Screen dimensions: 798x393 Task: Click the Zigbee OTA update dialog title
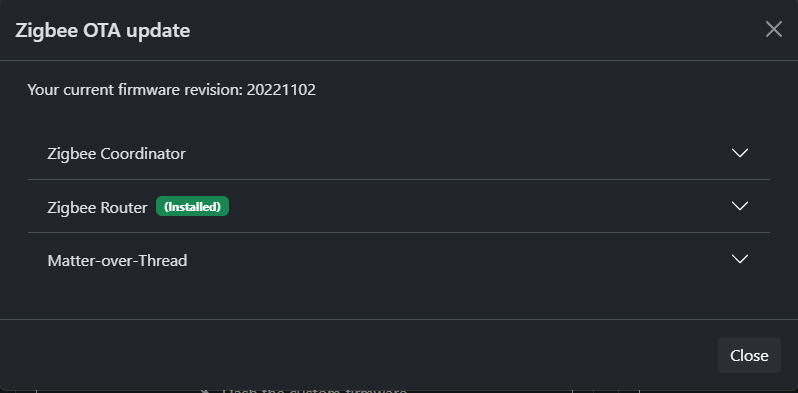[x=102, y=31]
